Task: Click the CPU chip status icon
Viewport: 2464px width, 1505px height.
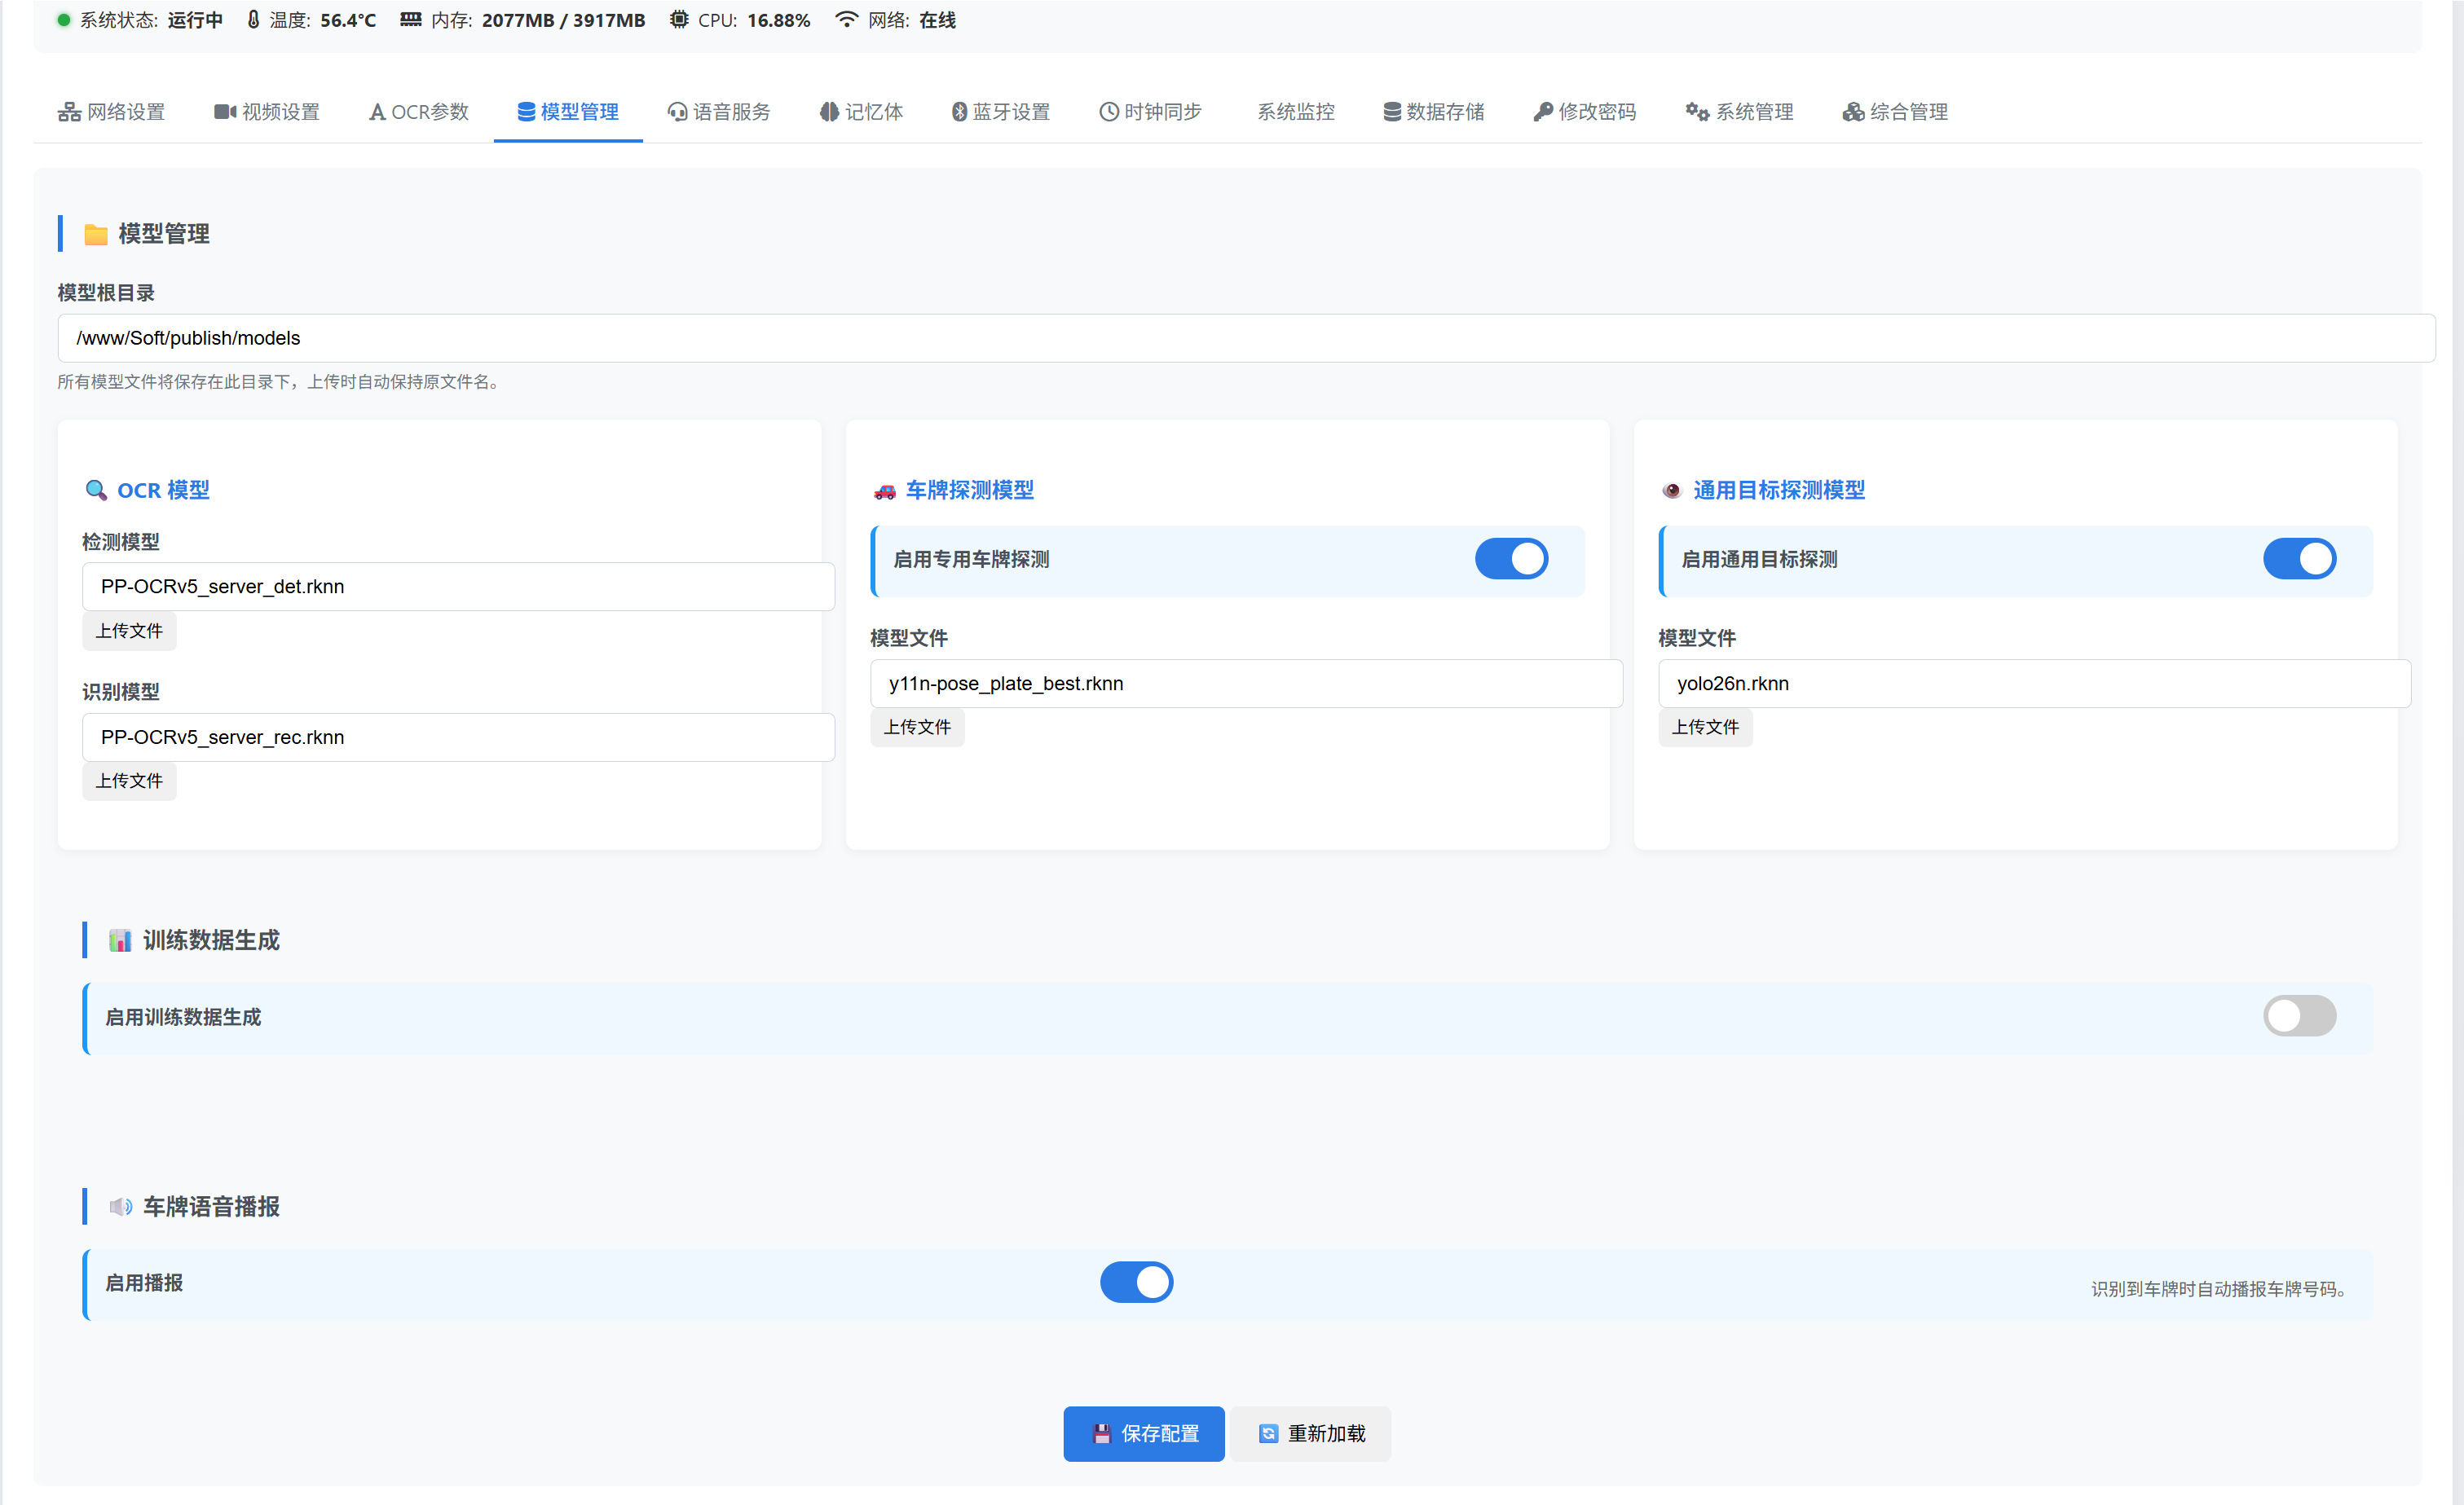Action: tap(679, 20)
